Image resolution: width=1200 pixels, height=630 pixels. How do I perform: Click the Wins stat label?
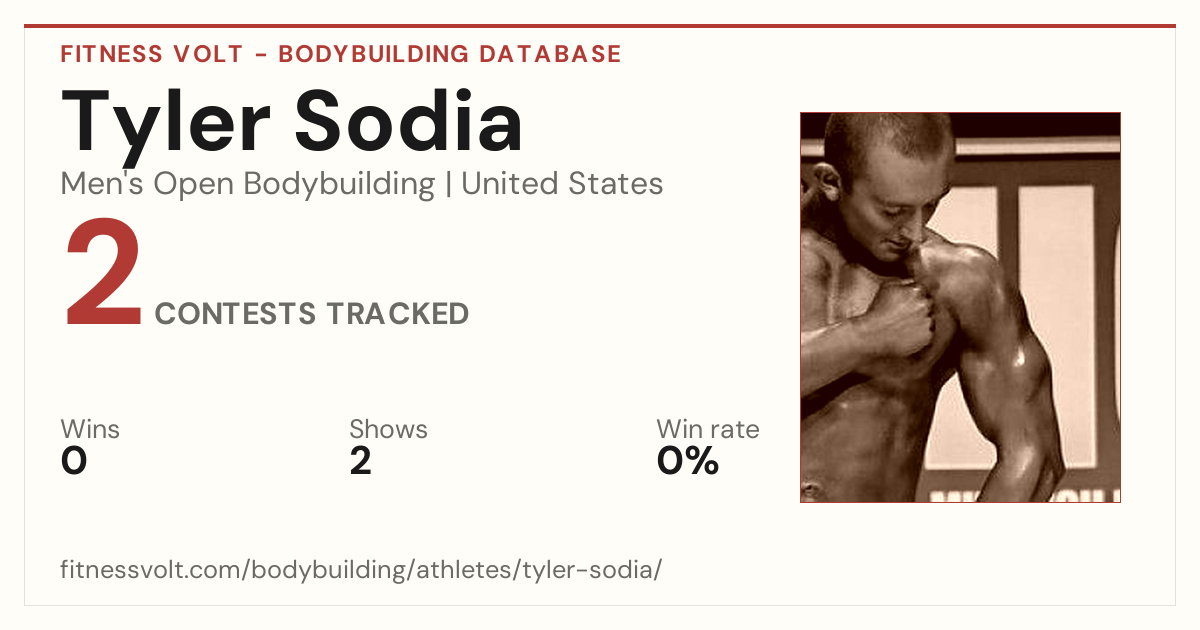click(x=90, y=430)
